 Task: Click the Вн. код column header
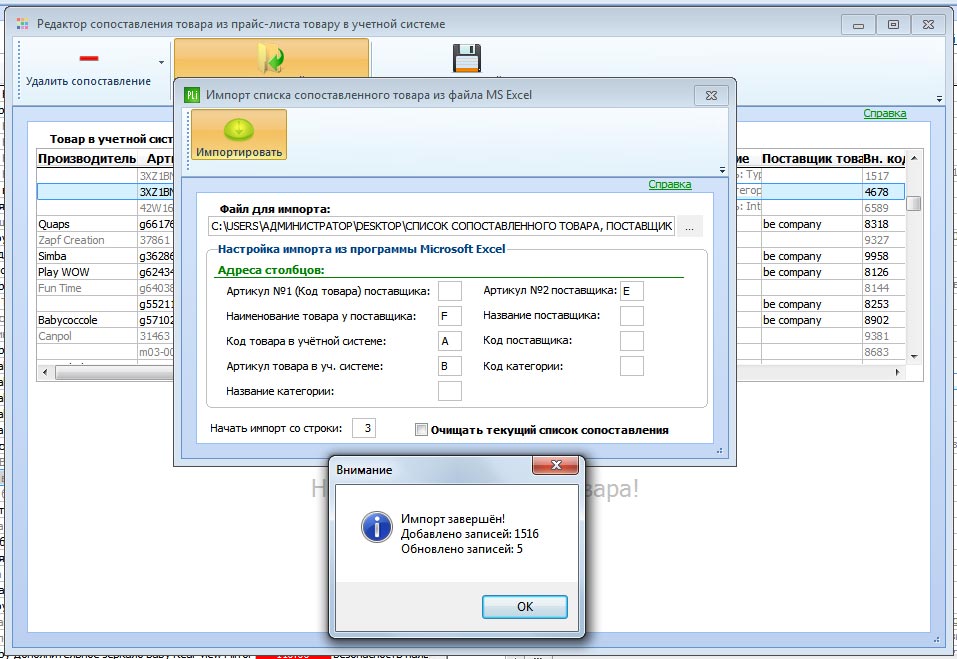[x=884, y=159]
